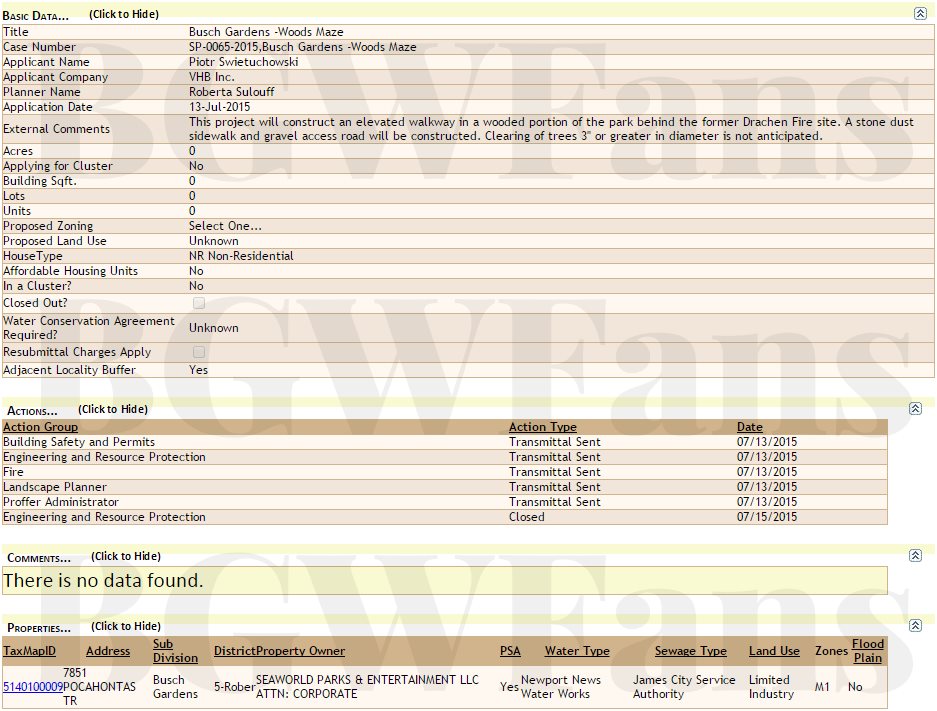This screenshot has height=711, width=937.
Task: Toggle the Closed Out? checkbox
Action: [x=199, y=303]
